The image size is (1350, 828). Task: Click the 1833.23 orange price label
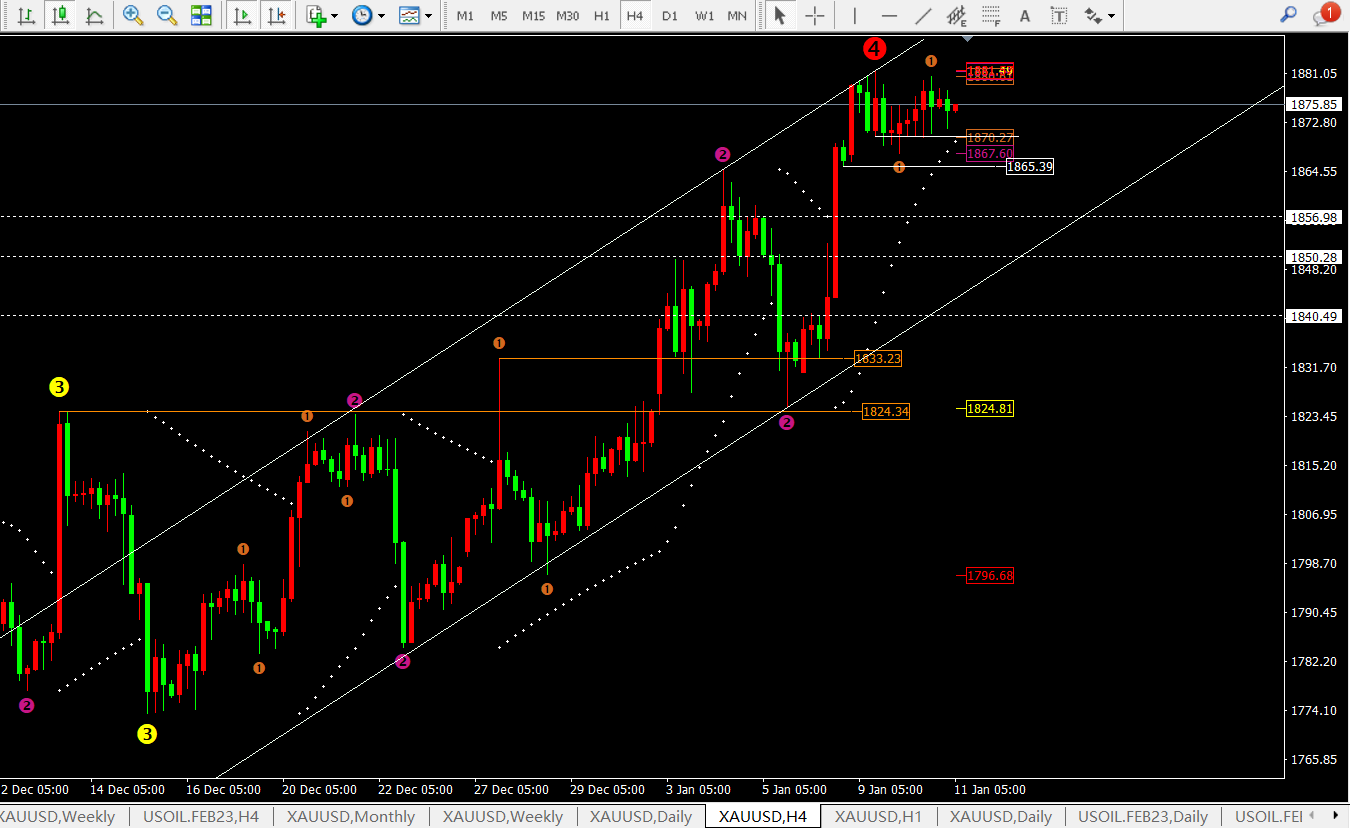coord(878,358)
